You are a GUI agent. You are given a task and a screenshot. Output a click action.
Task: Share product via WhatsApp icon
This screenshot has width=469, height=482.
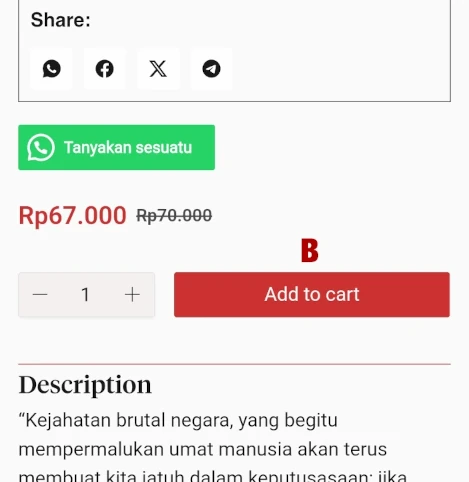pos(51,69)
